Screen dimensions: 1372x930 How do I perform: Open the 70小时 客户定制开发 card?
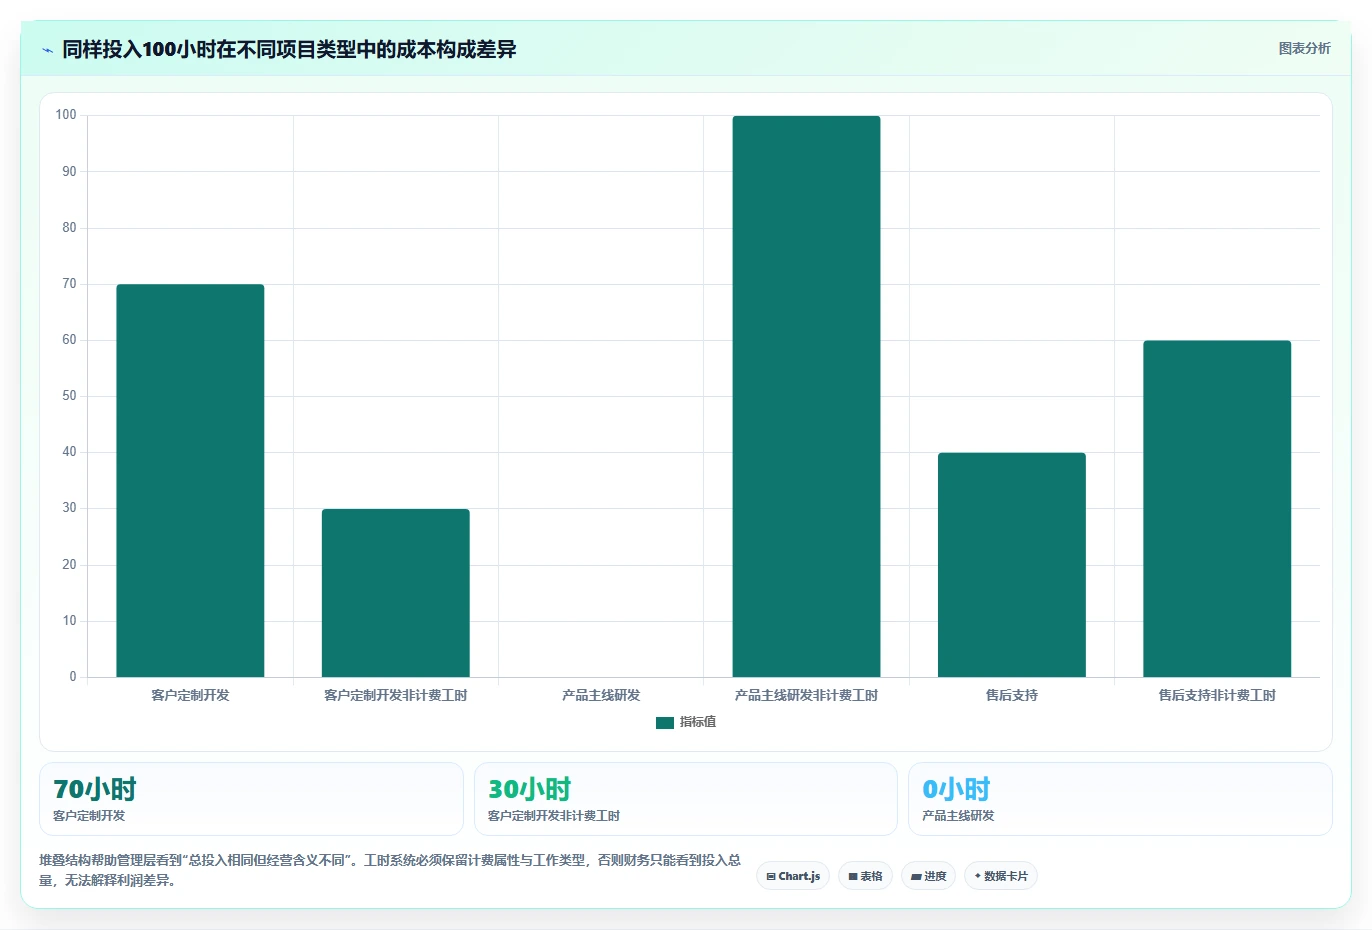[251, 799]
